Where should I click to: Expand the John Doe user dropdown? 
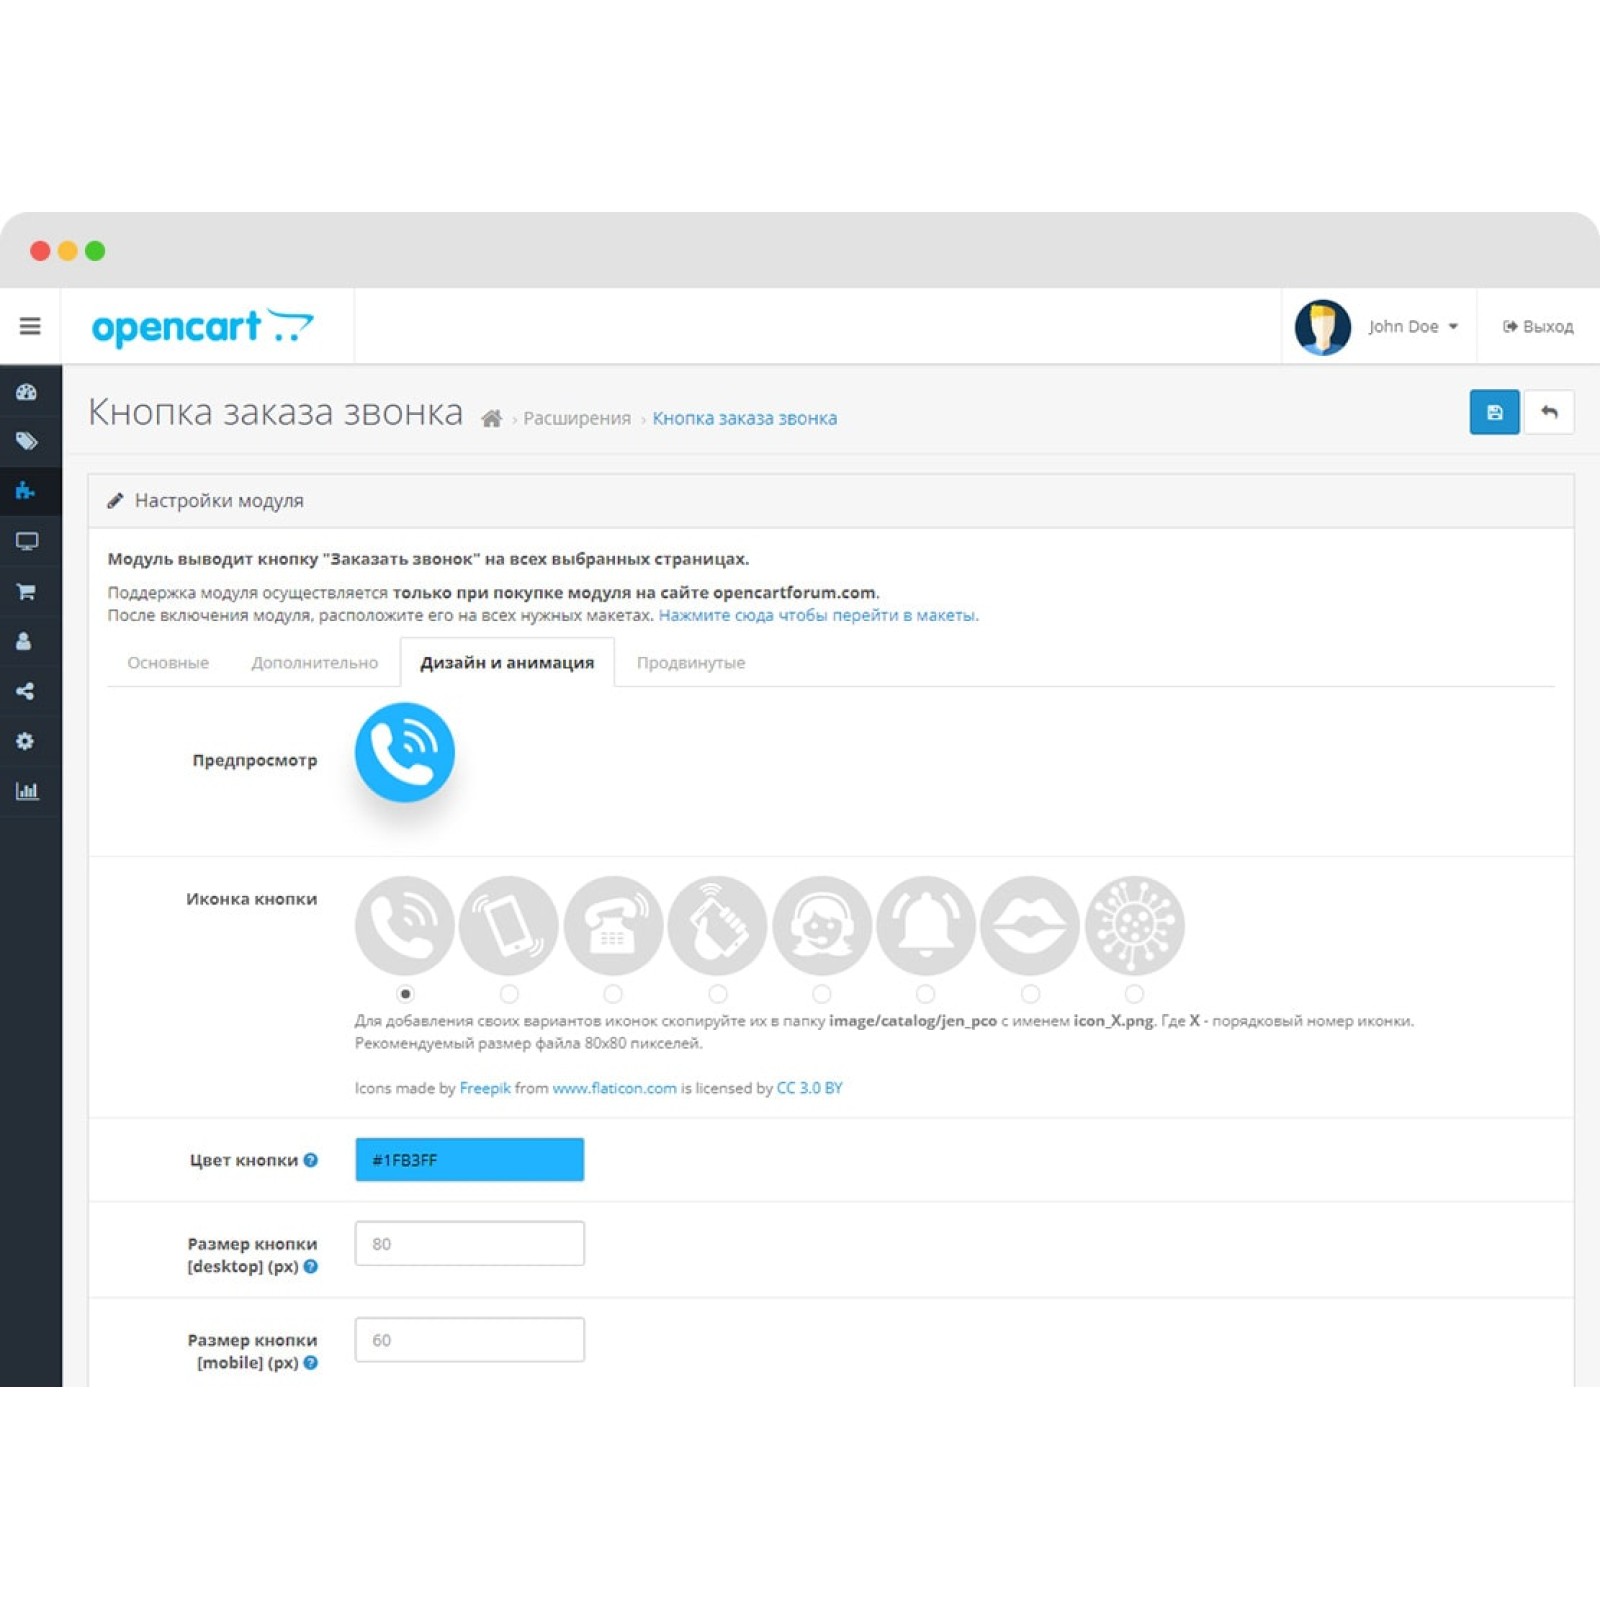point(1413,327)
